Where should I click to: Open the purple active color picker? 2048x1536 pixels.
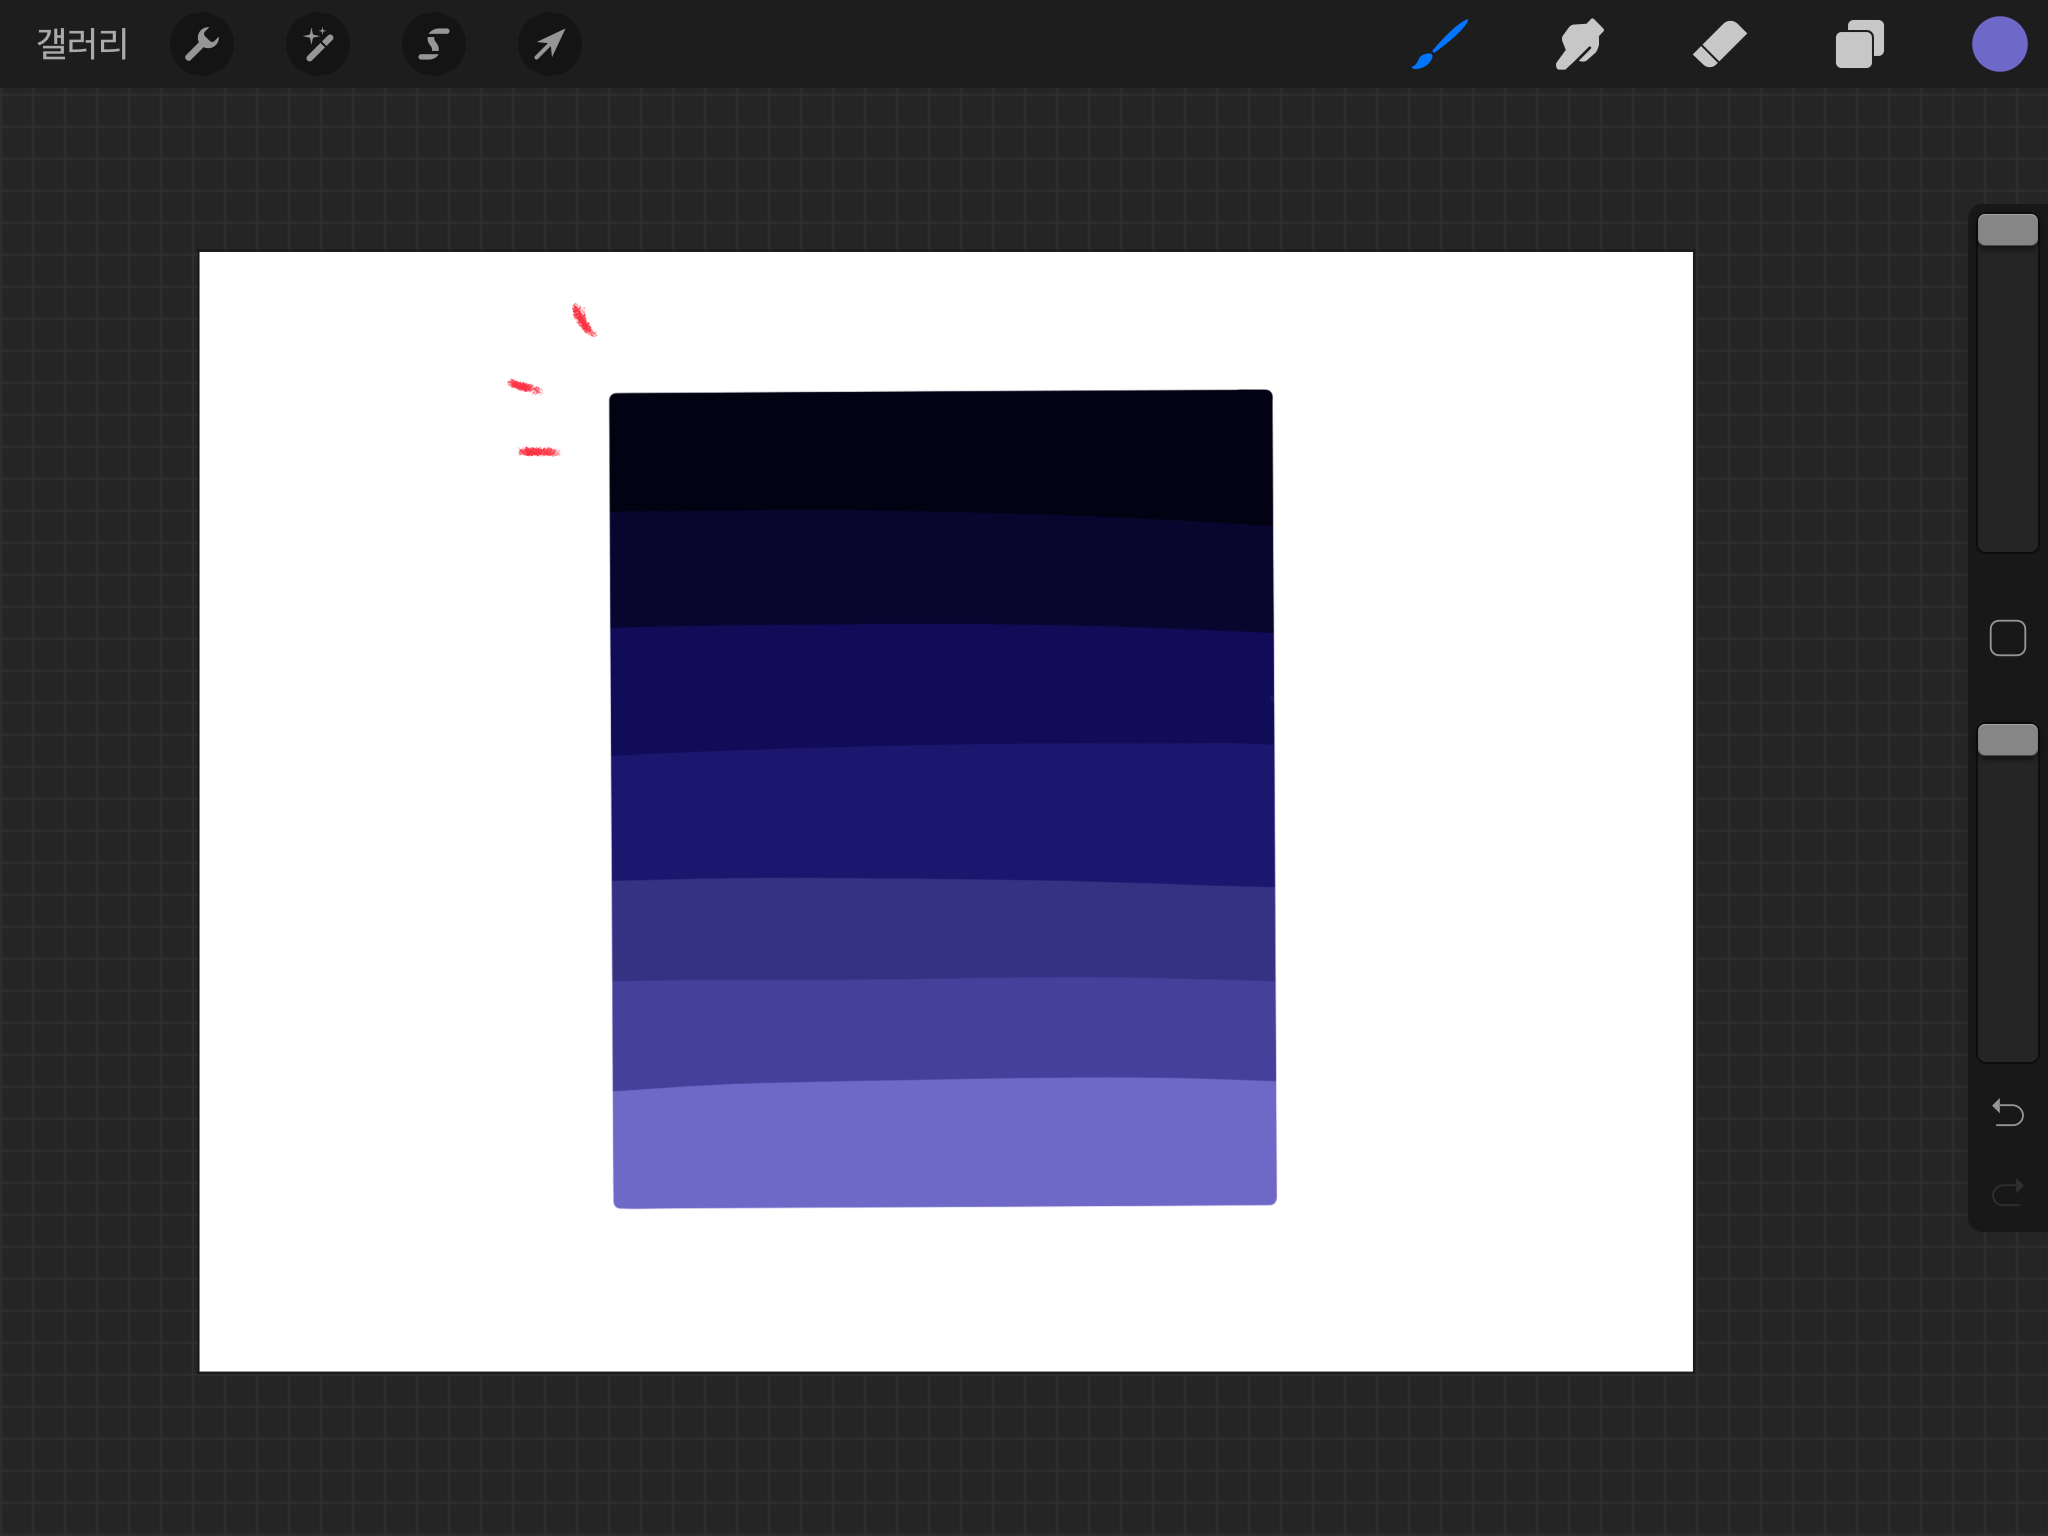[x=1999, y=44]
